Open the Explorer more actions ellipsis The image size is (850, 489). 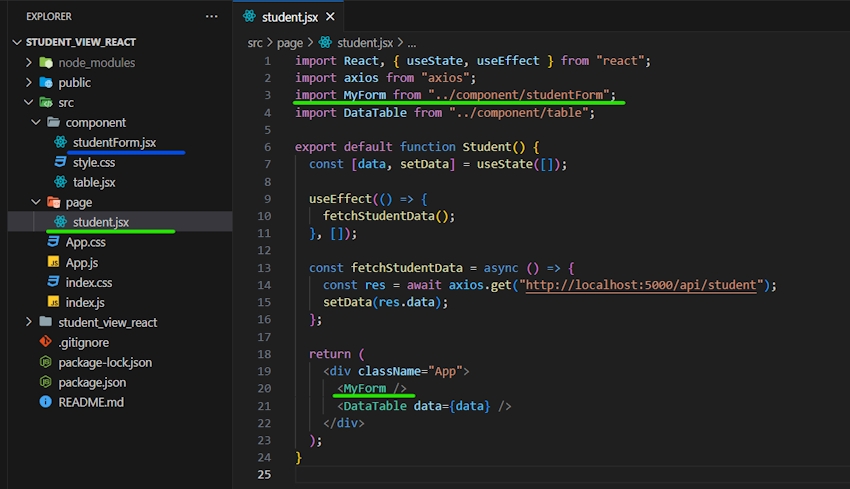[211, 17]
